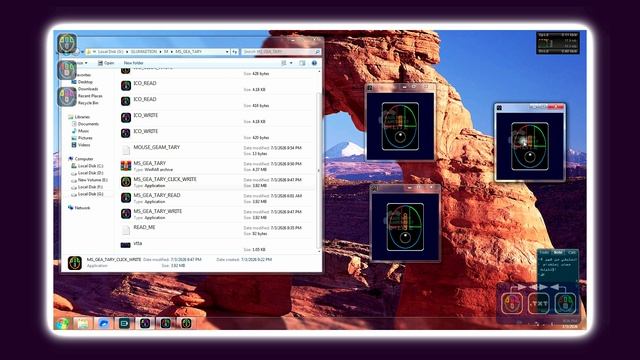The image size is (640, 360).
Task: Click the network meter gadget on desktop
Action: (x=558, y=43)
